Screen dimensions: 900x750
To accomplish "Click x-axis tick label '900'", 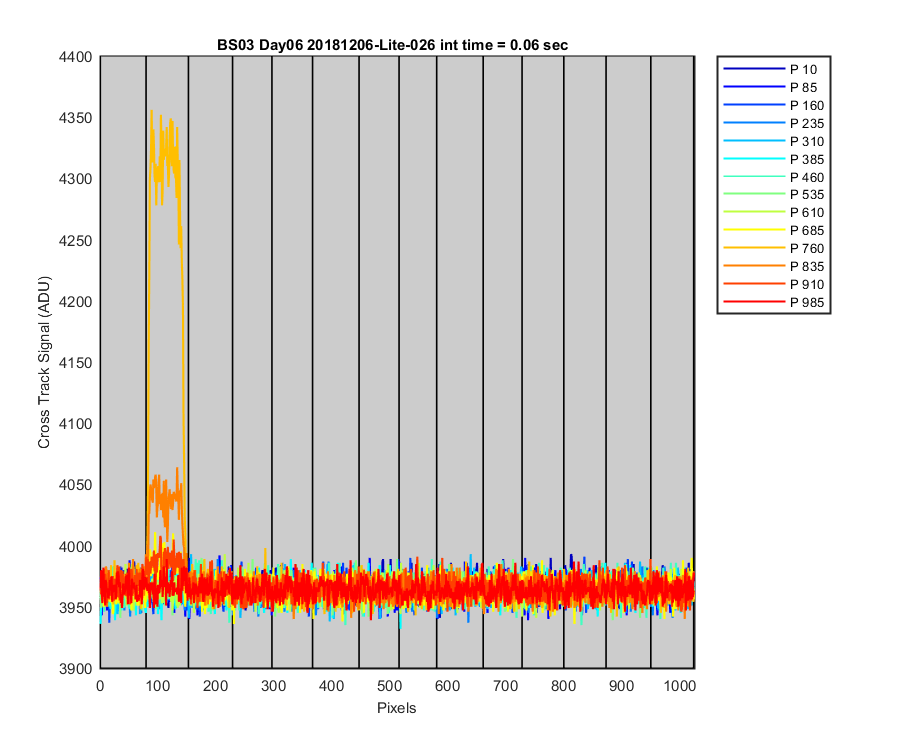I will [621, 686].
